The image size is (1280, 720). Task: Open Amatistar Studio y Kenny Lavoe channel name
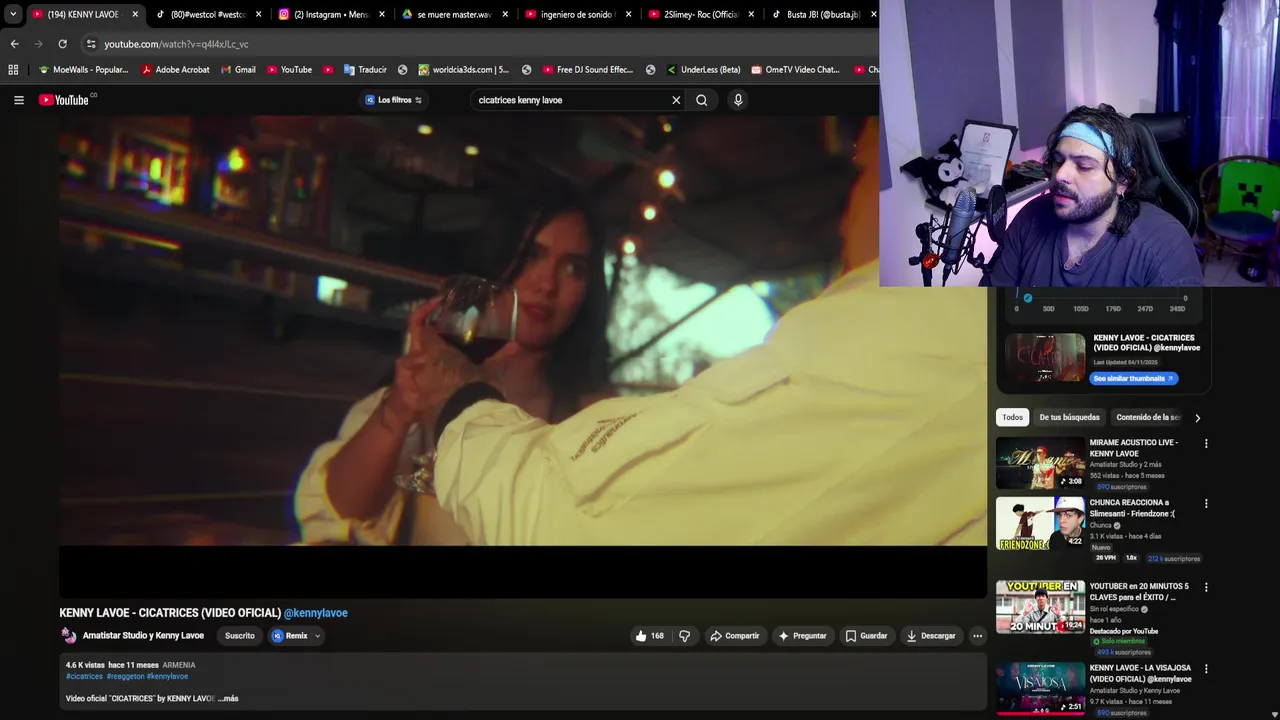coord(143,636)
